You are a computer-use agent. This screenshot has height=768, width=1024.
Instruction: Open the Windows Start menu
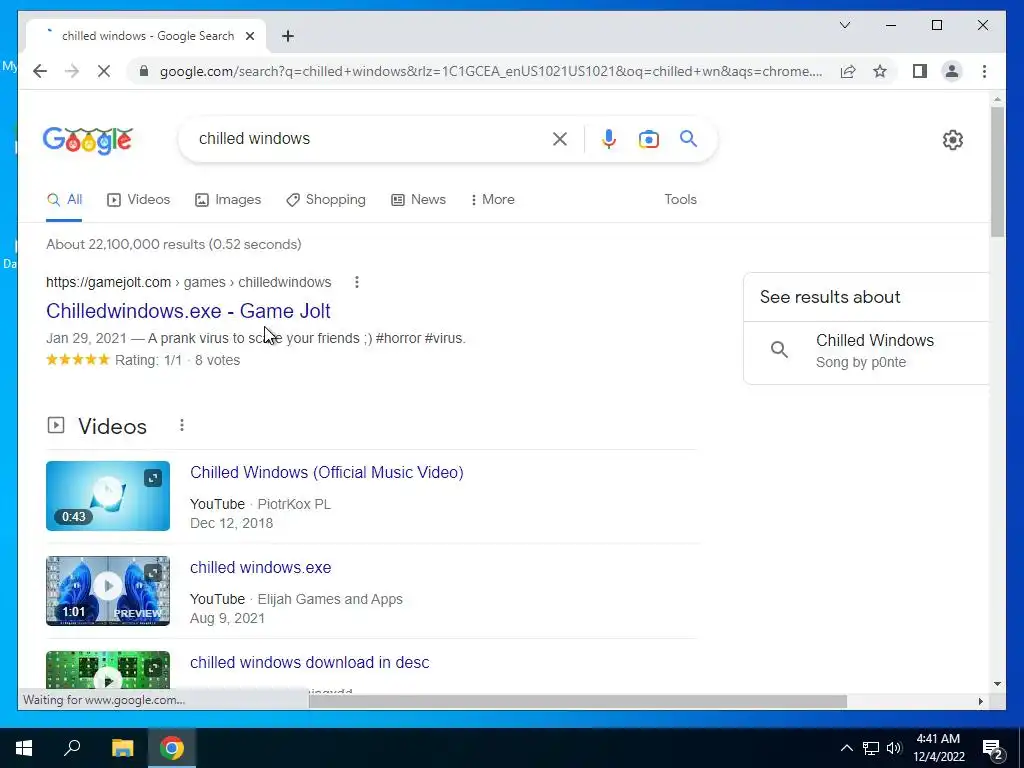pyautogui.click(x=24, y=748)
